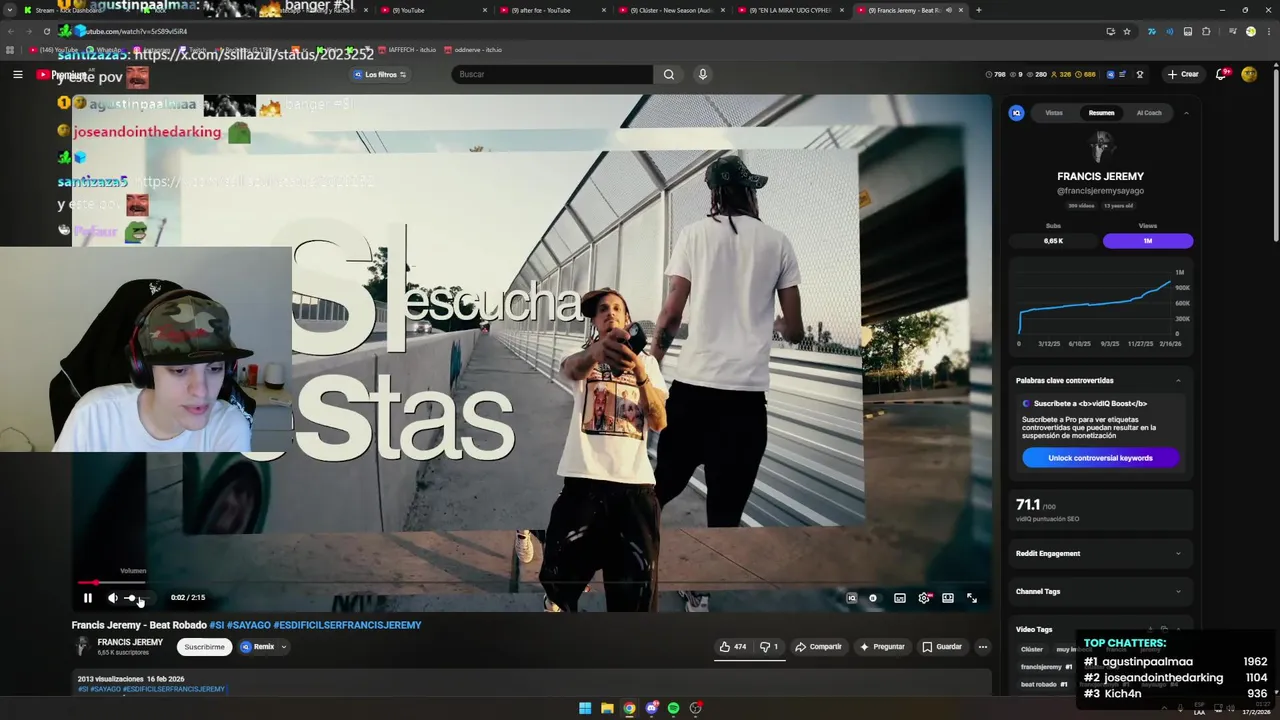This screenshot has height=720, width=1280.
Task: Click the Clúster video tag
Action: 1031,649
